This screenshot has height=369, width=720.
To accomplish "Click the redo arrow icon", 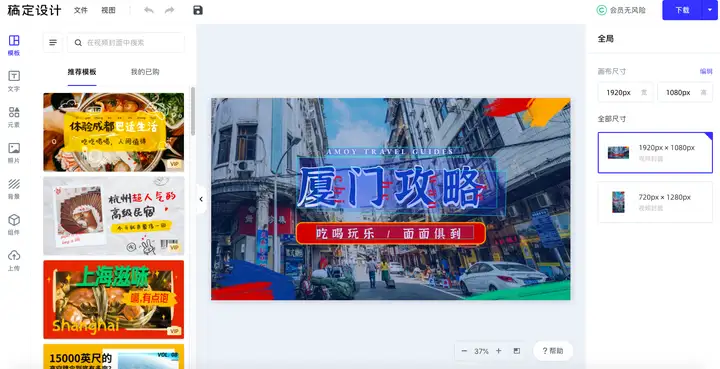I will coord(169,10).
